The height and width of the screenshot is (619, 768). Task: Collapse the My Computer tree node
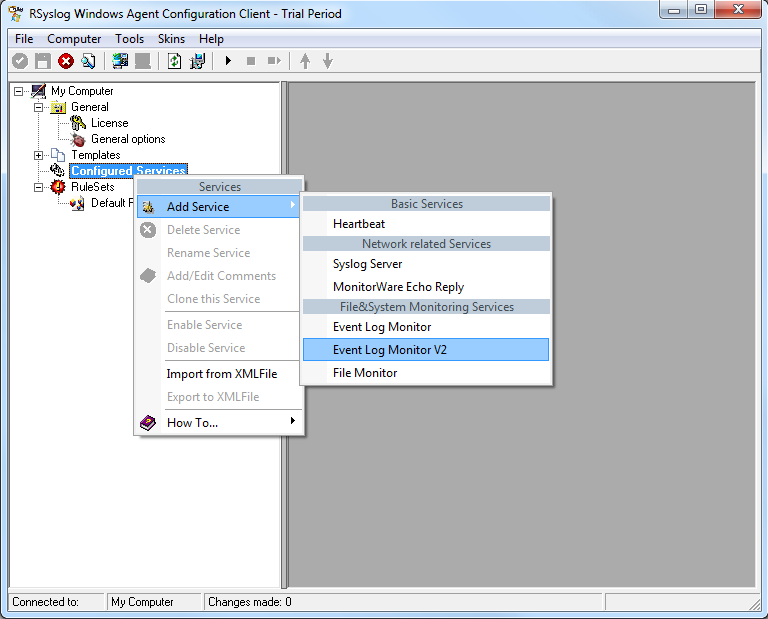coord(19,91)
